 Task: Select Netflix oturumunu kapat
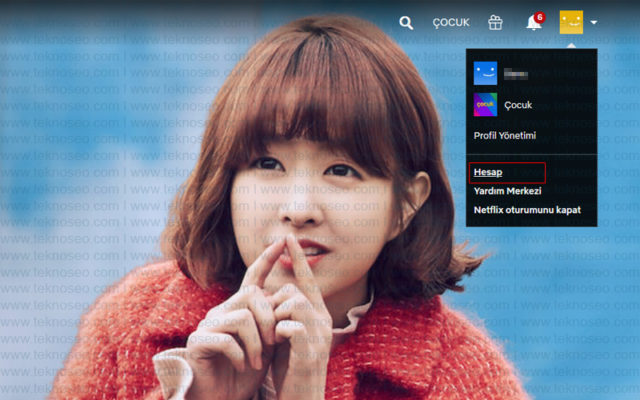tap(527, 210)
